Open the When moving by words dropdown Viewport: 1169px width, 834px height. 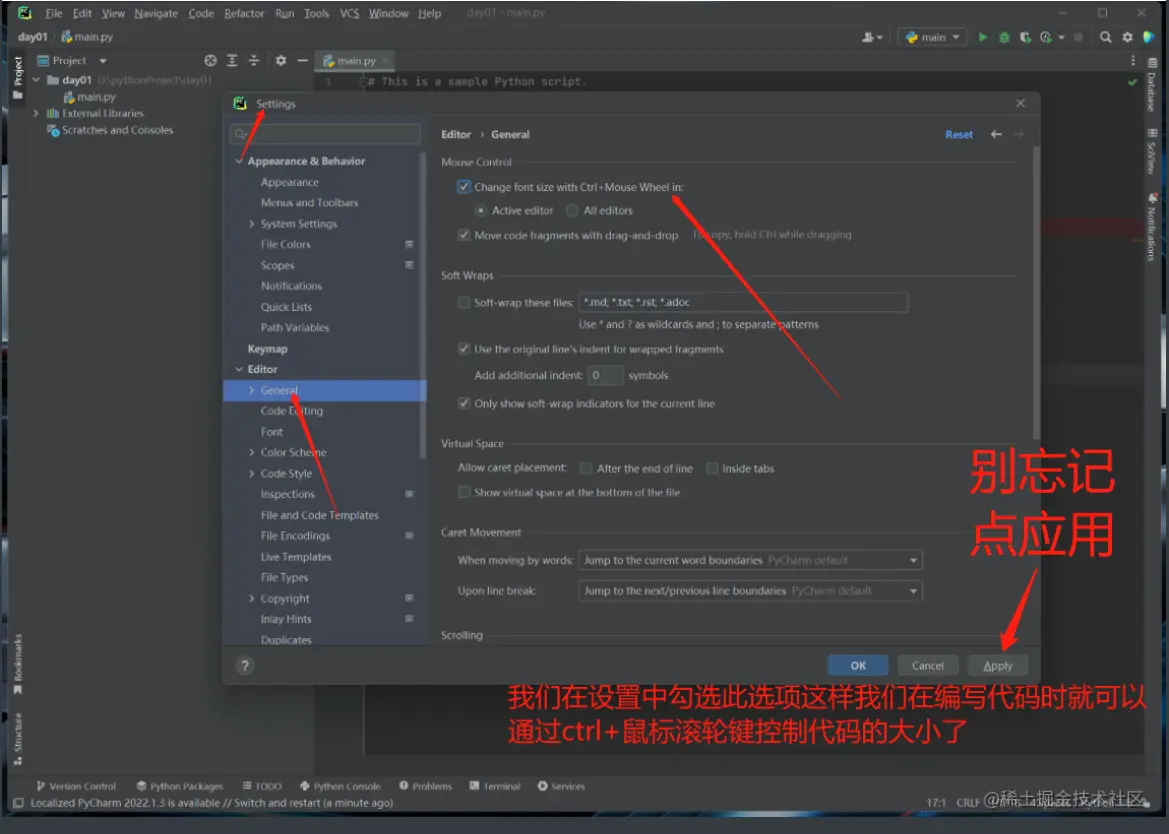click(x=750, y=560)
